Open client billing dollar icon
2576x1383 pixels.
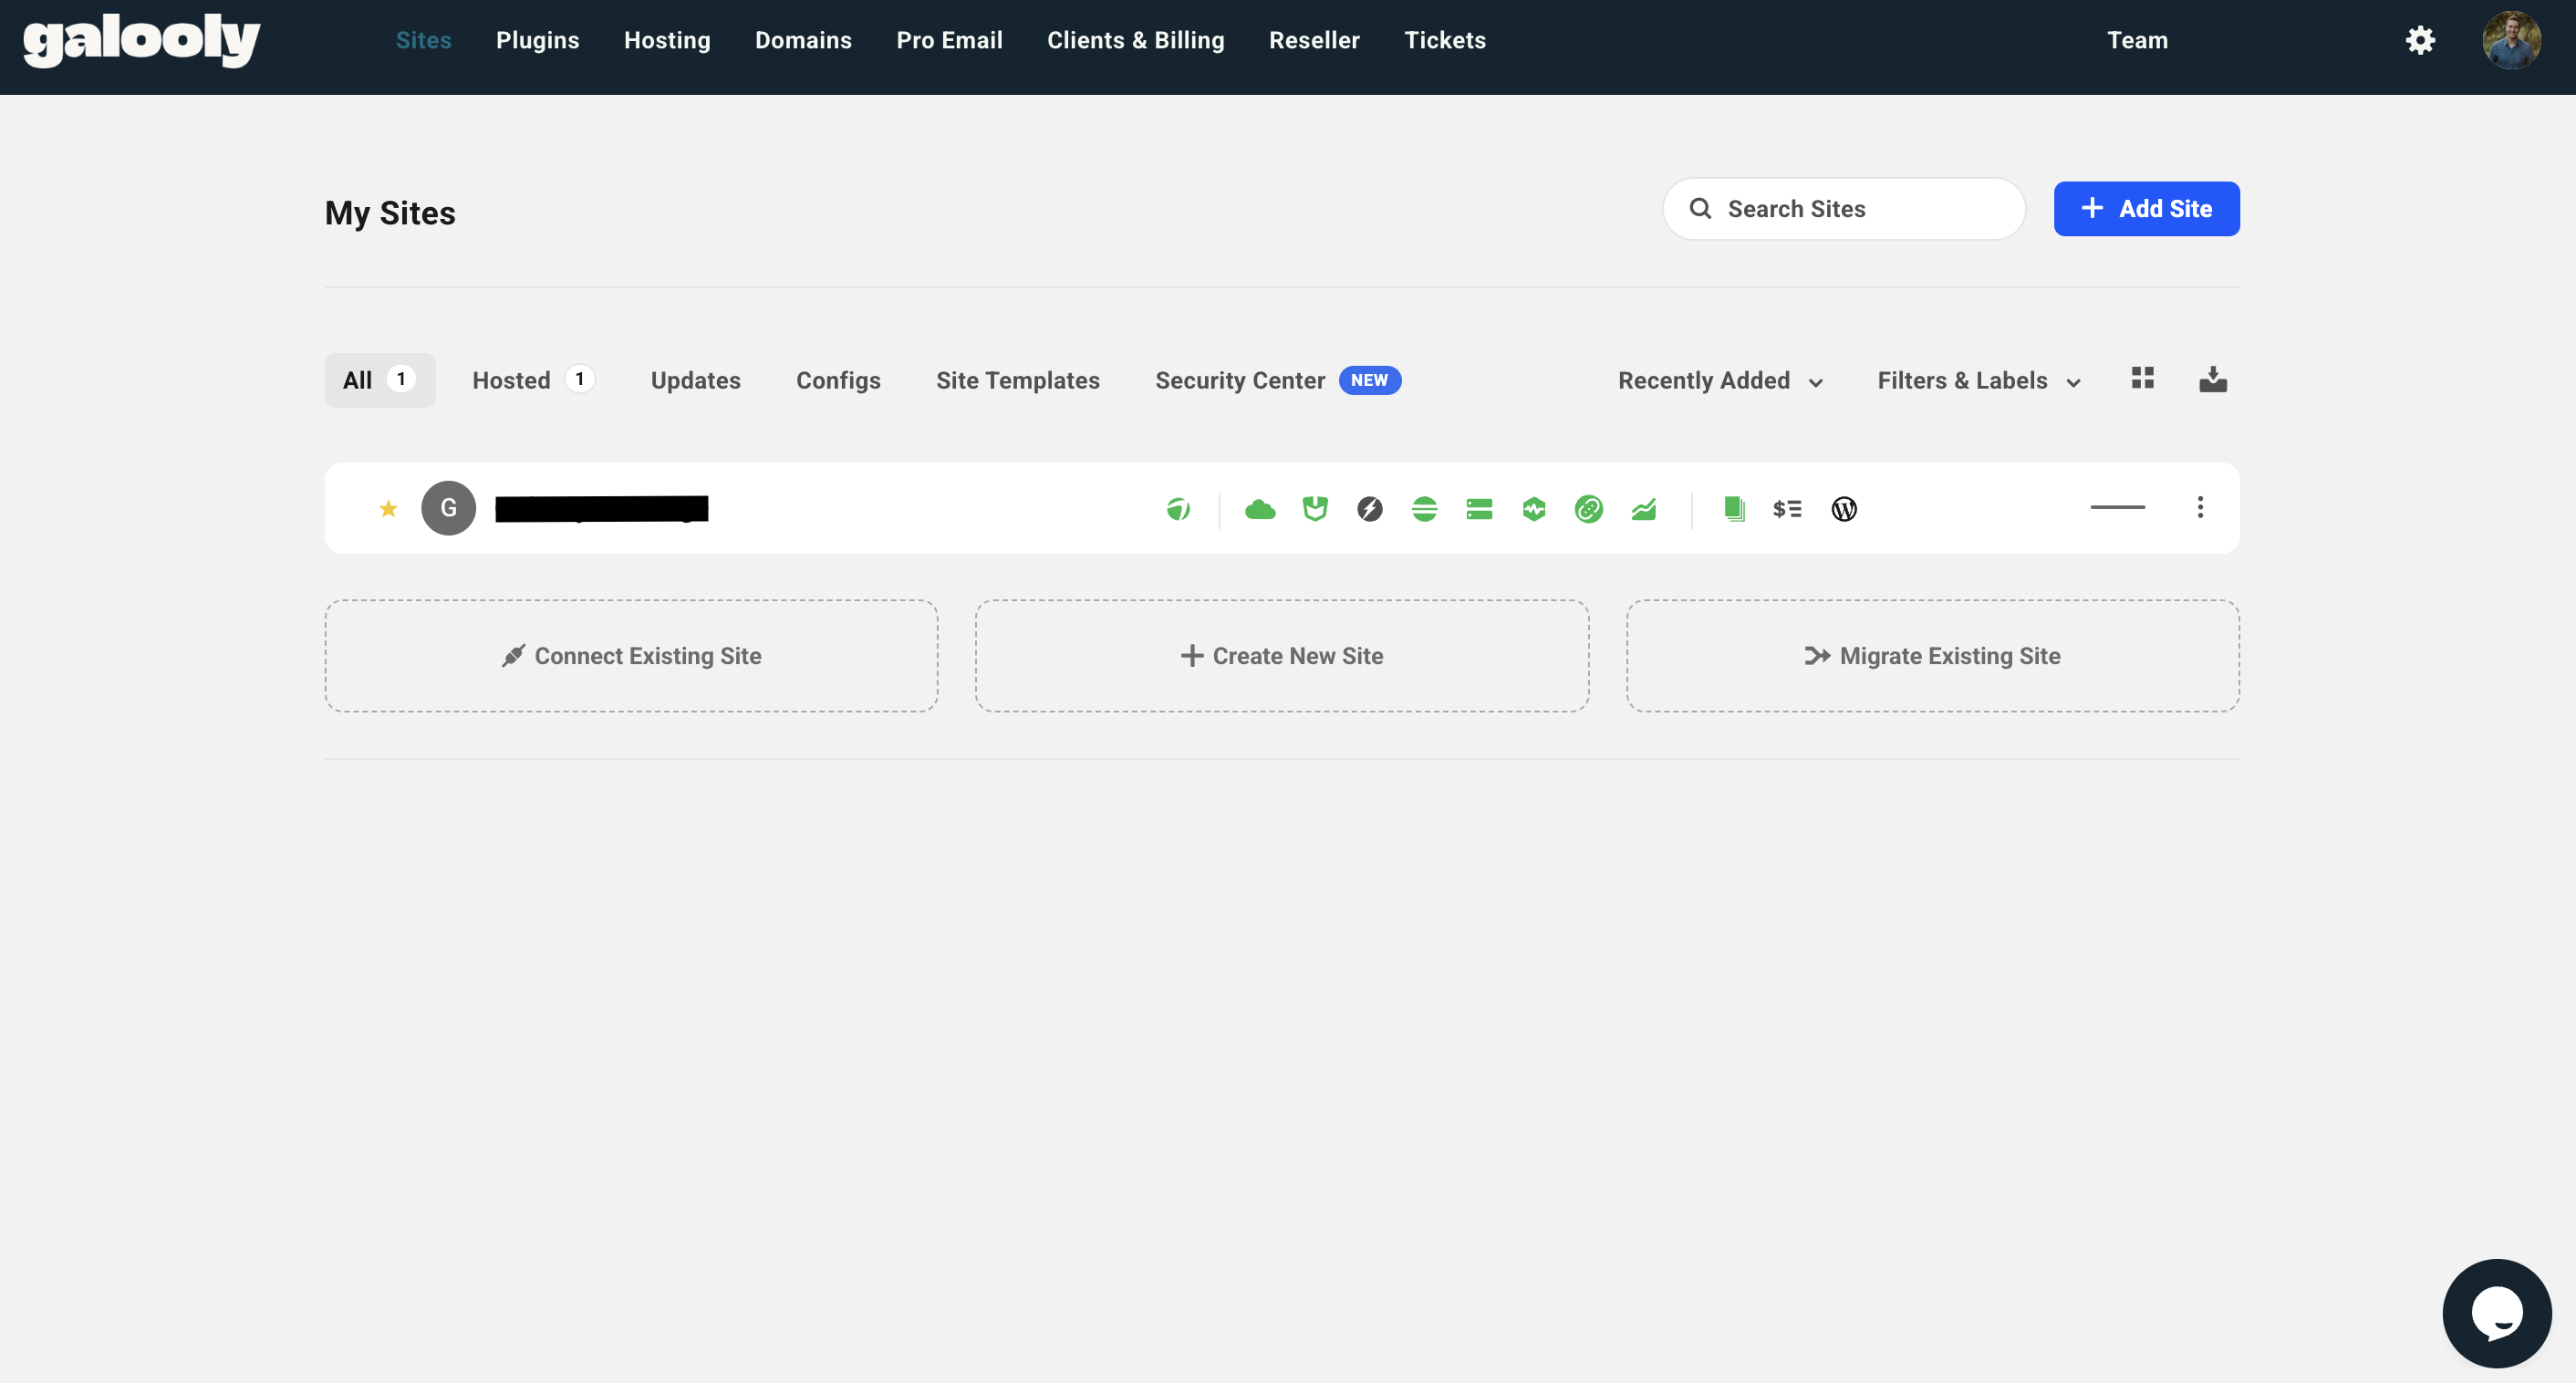(x=1787, y=509)
